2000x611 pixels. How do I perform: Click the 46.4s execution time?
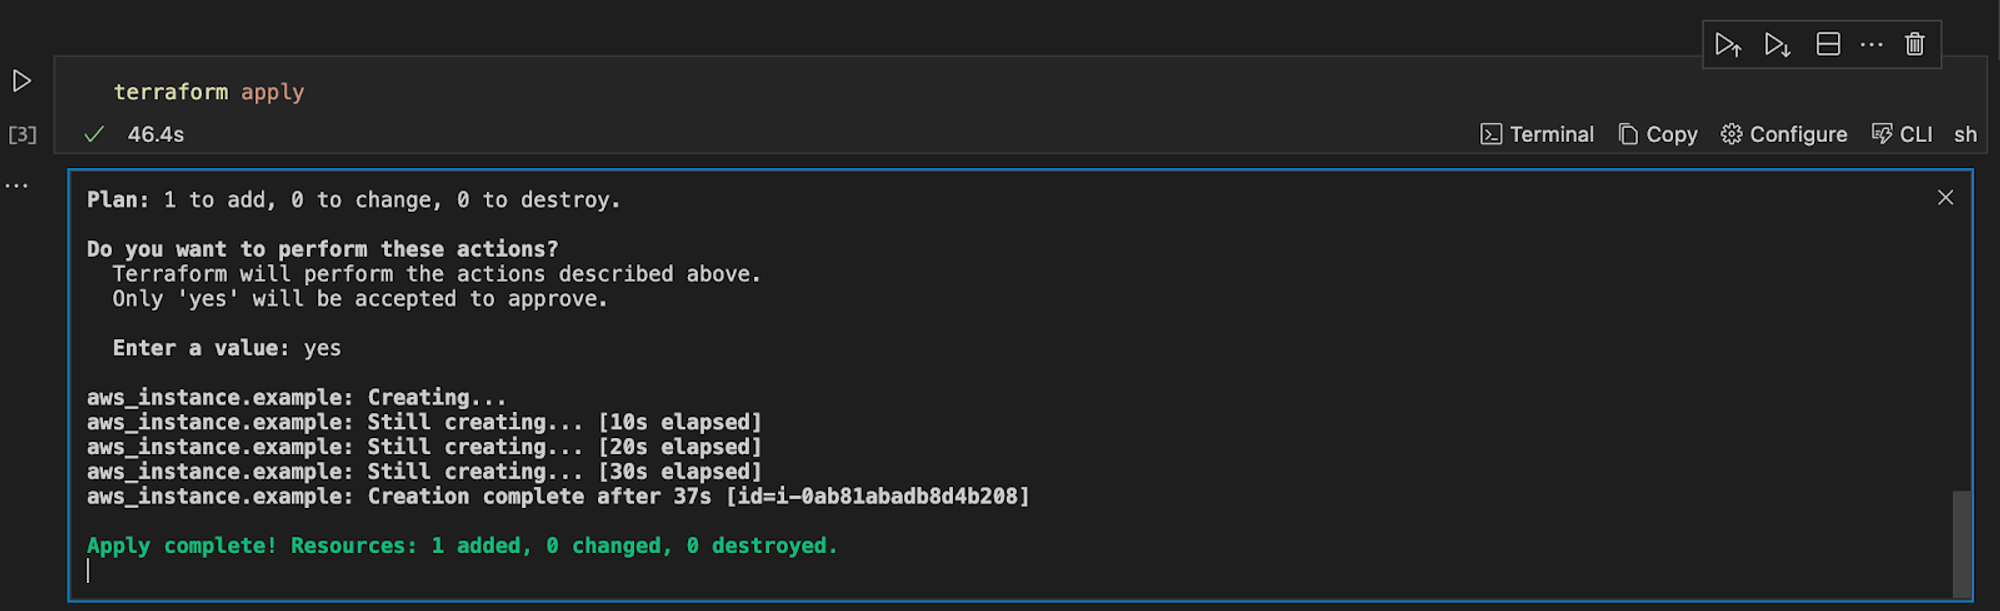pos(156,134)
